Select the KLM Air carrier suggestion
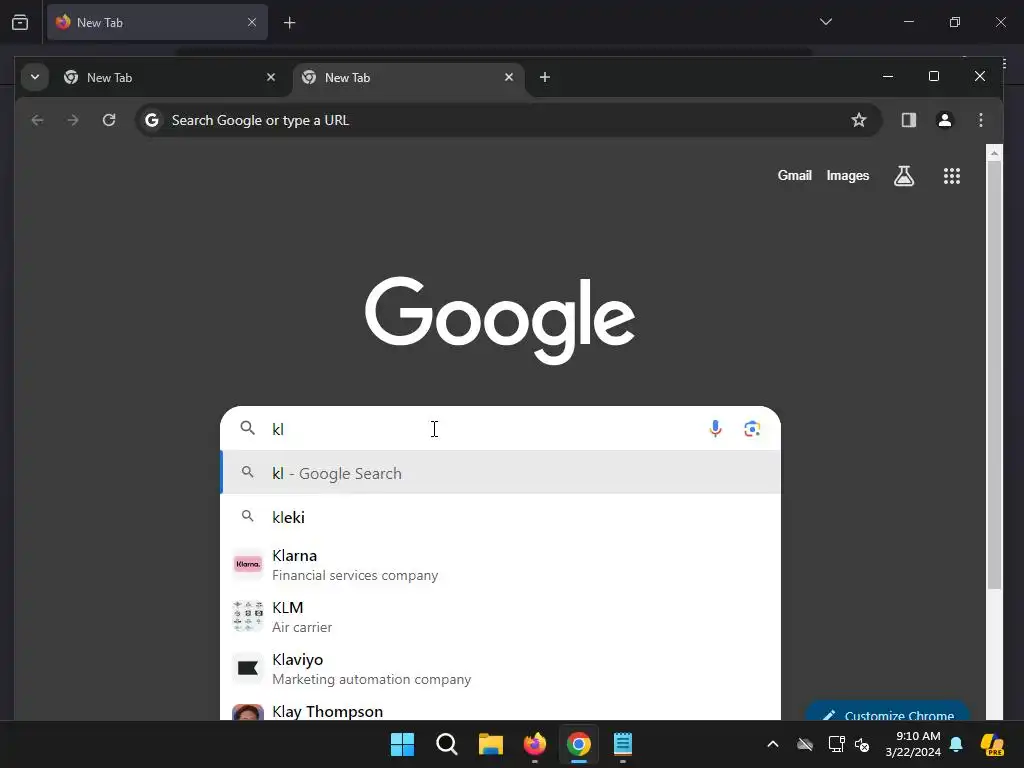The width and height of the screenshot is (1024, 768). pos(501,616)
